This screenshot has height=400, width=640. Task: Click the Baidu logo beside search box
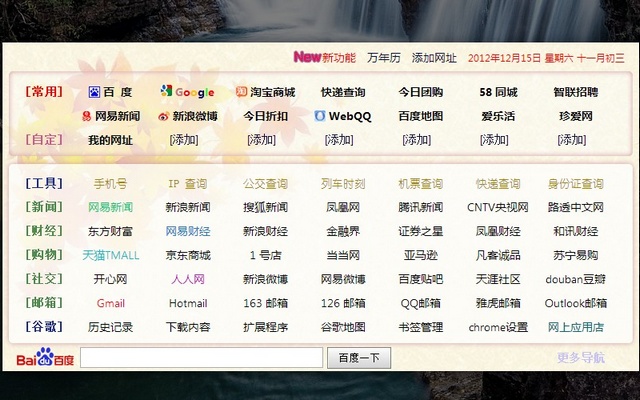pyautogui.click(x=45, y=357)
